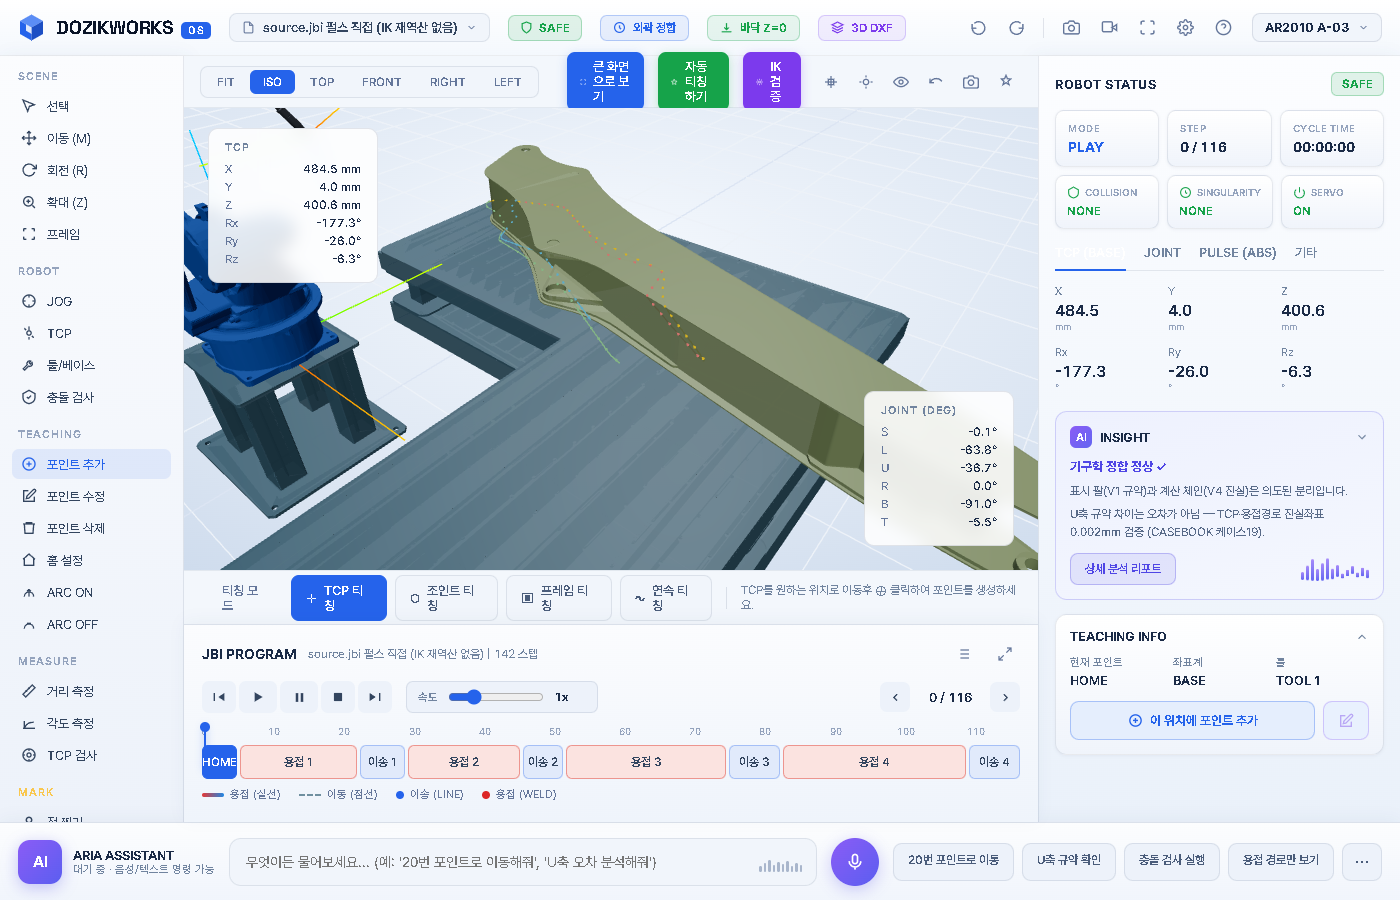Click the timeline playhead marker
The image size is (1400, 900).
(205, 728)
